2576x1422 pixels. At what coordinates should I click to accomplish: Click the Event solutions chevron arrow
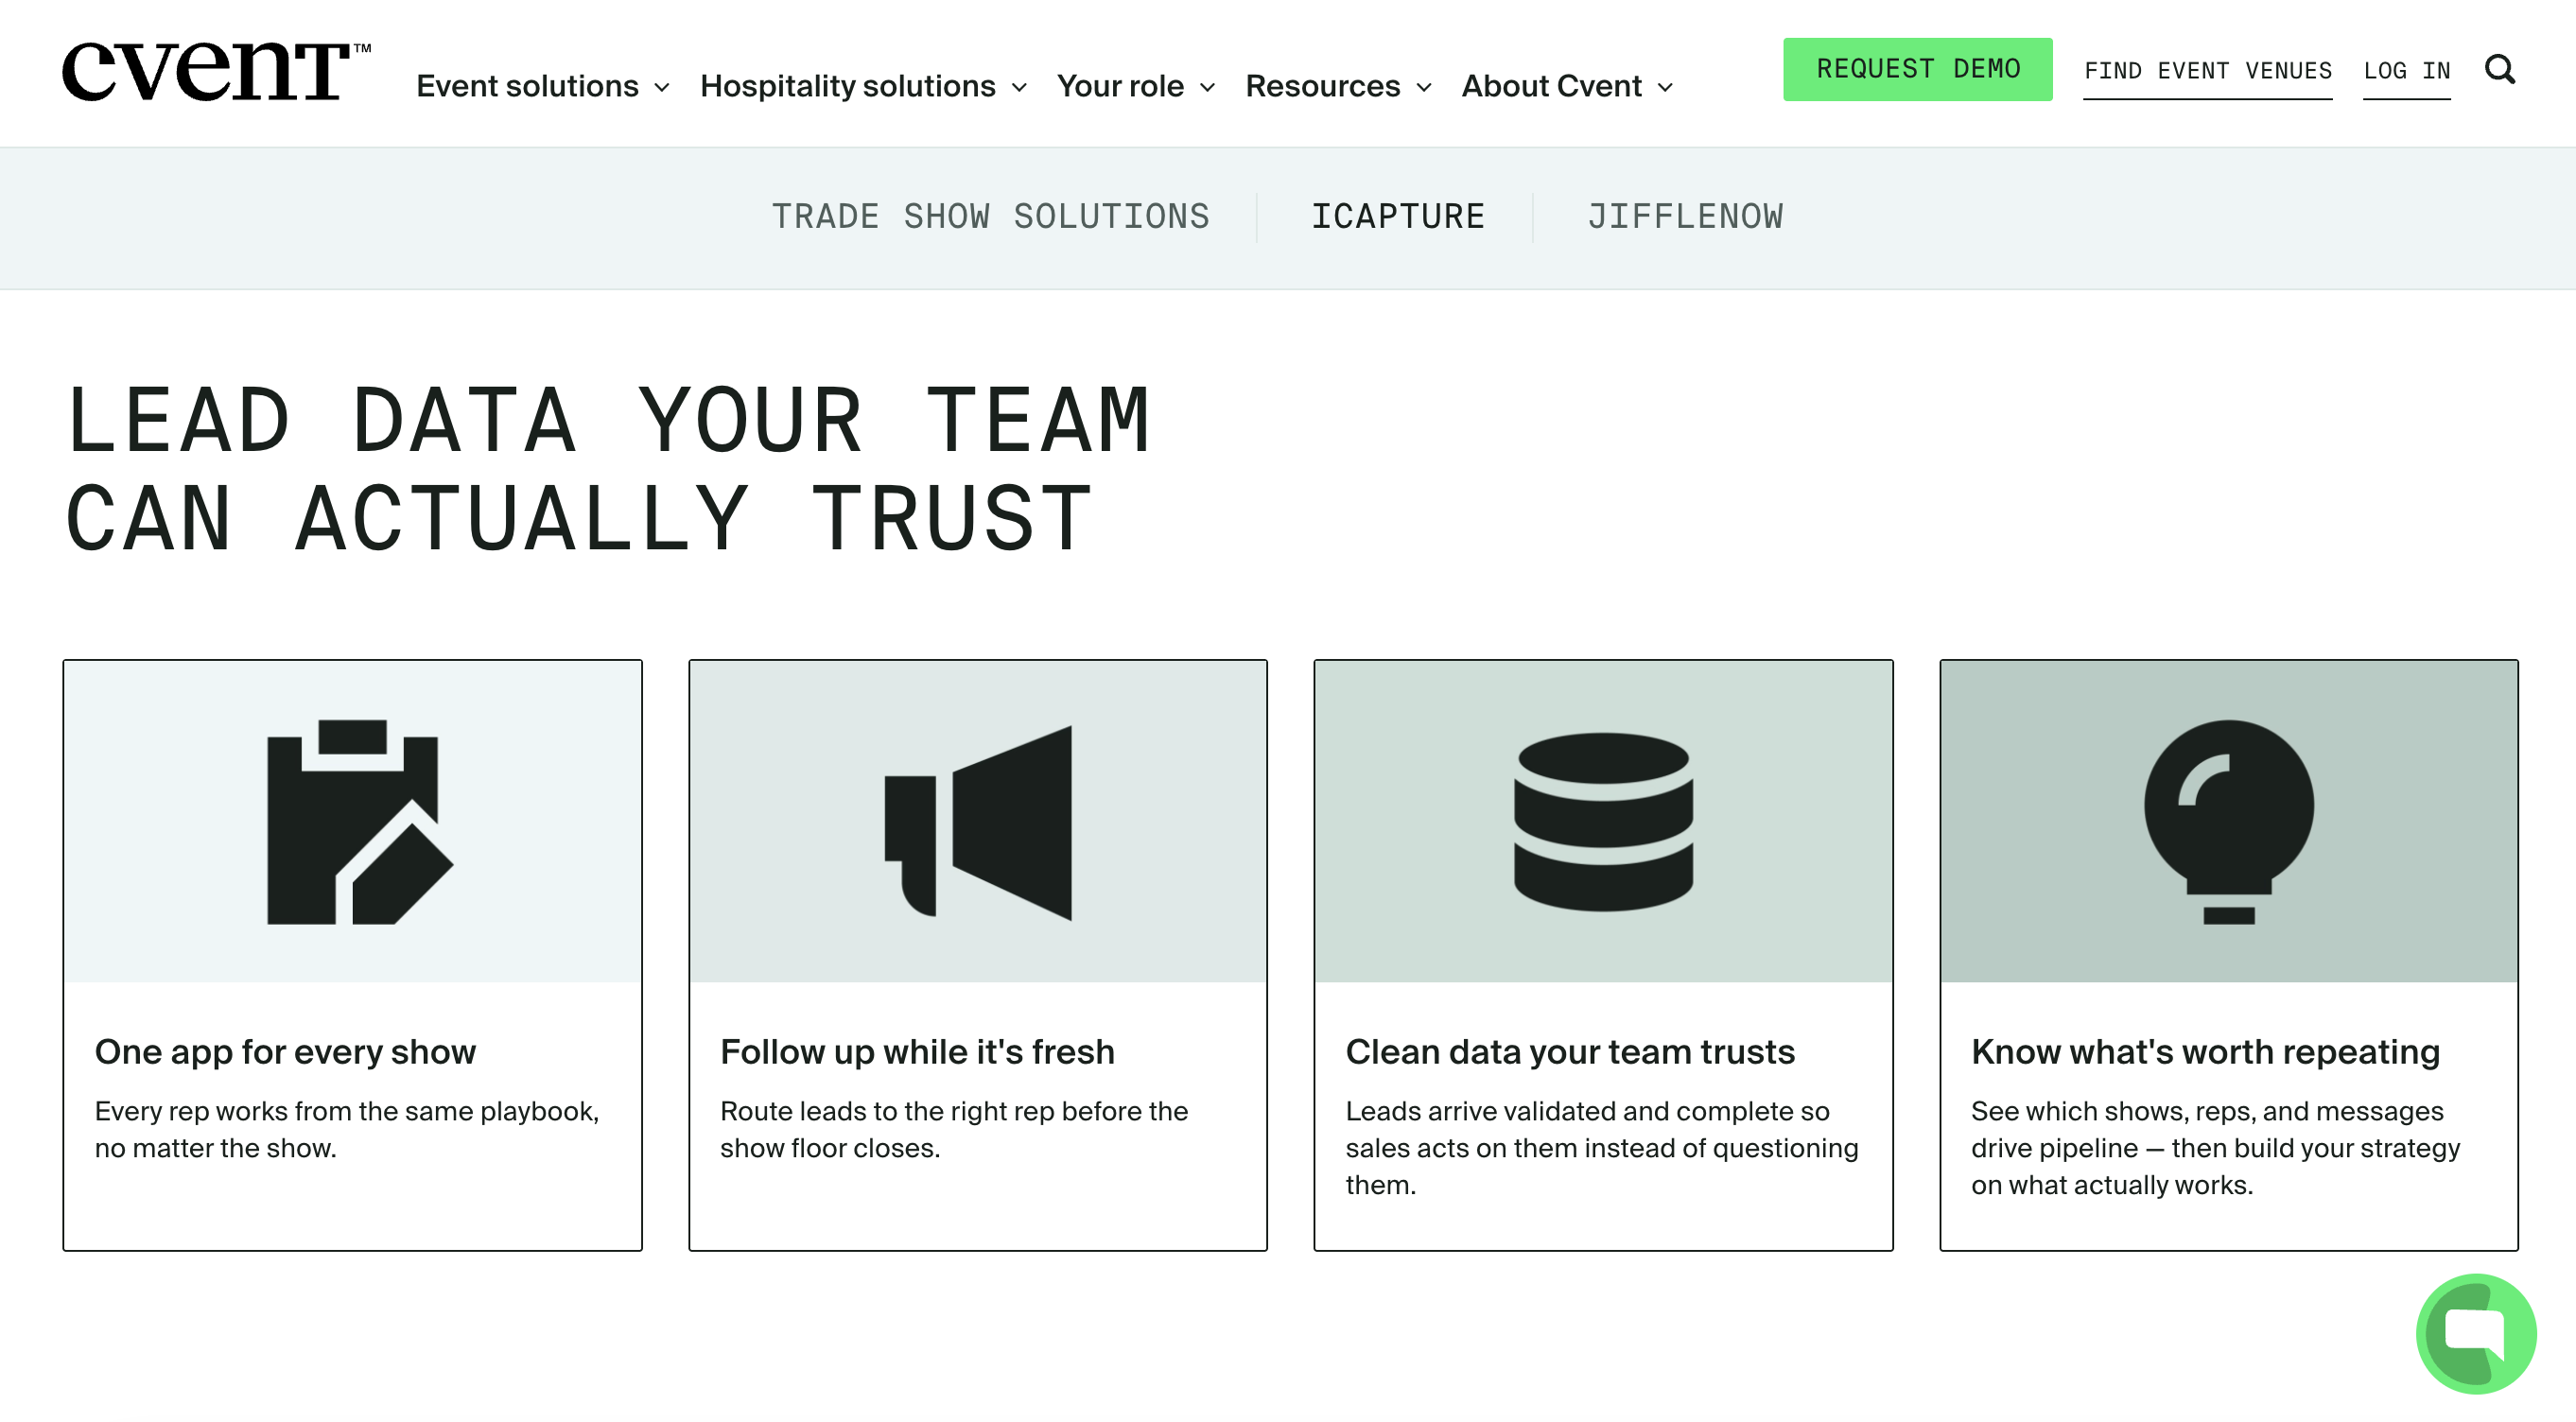pos(662,88)
